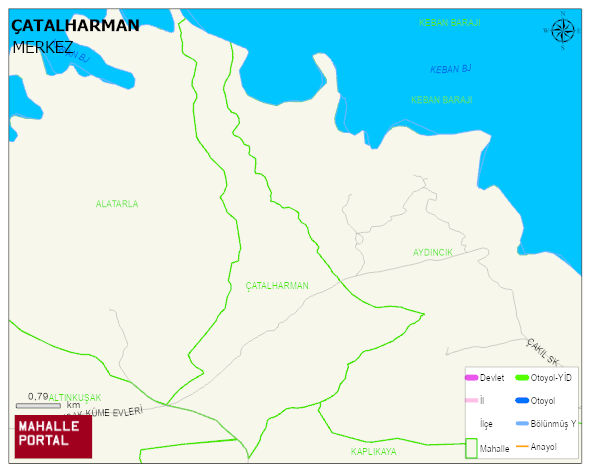Click the 0.79 km scale bar
The width and height of the screenshot is (591, 472).
pyautogui.click(x=38, y=406)
